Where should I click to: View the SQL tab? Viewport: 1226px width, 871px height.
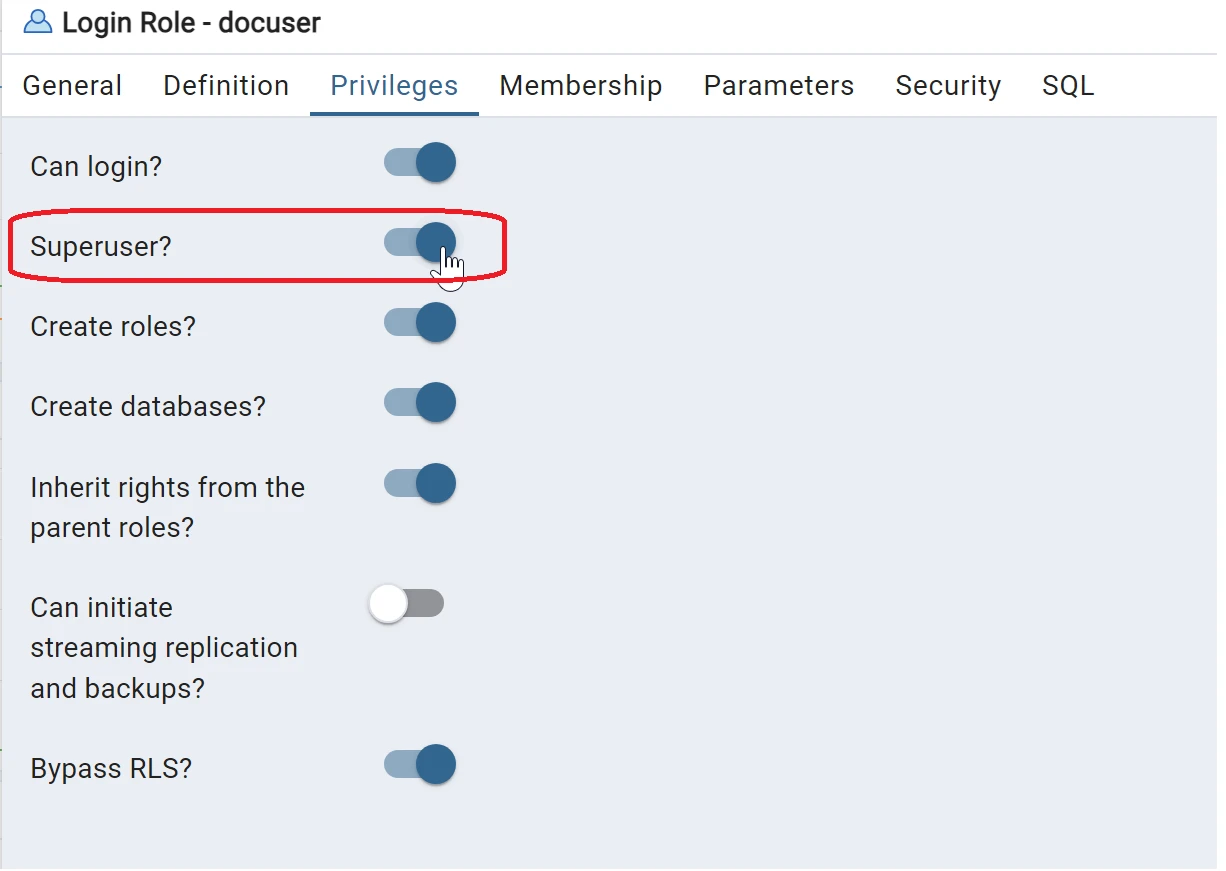click(1067, 86)
